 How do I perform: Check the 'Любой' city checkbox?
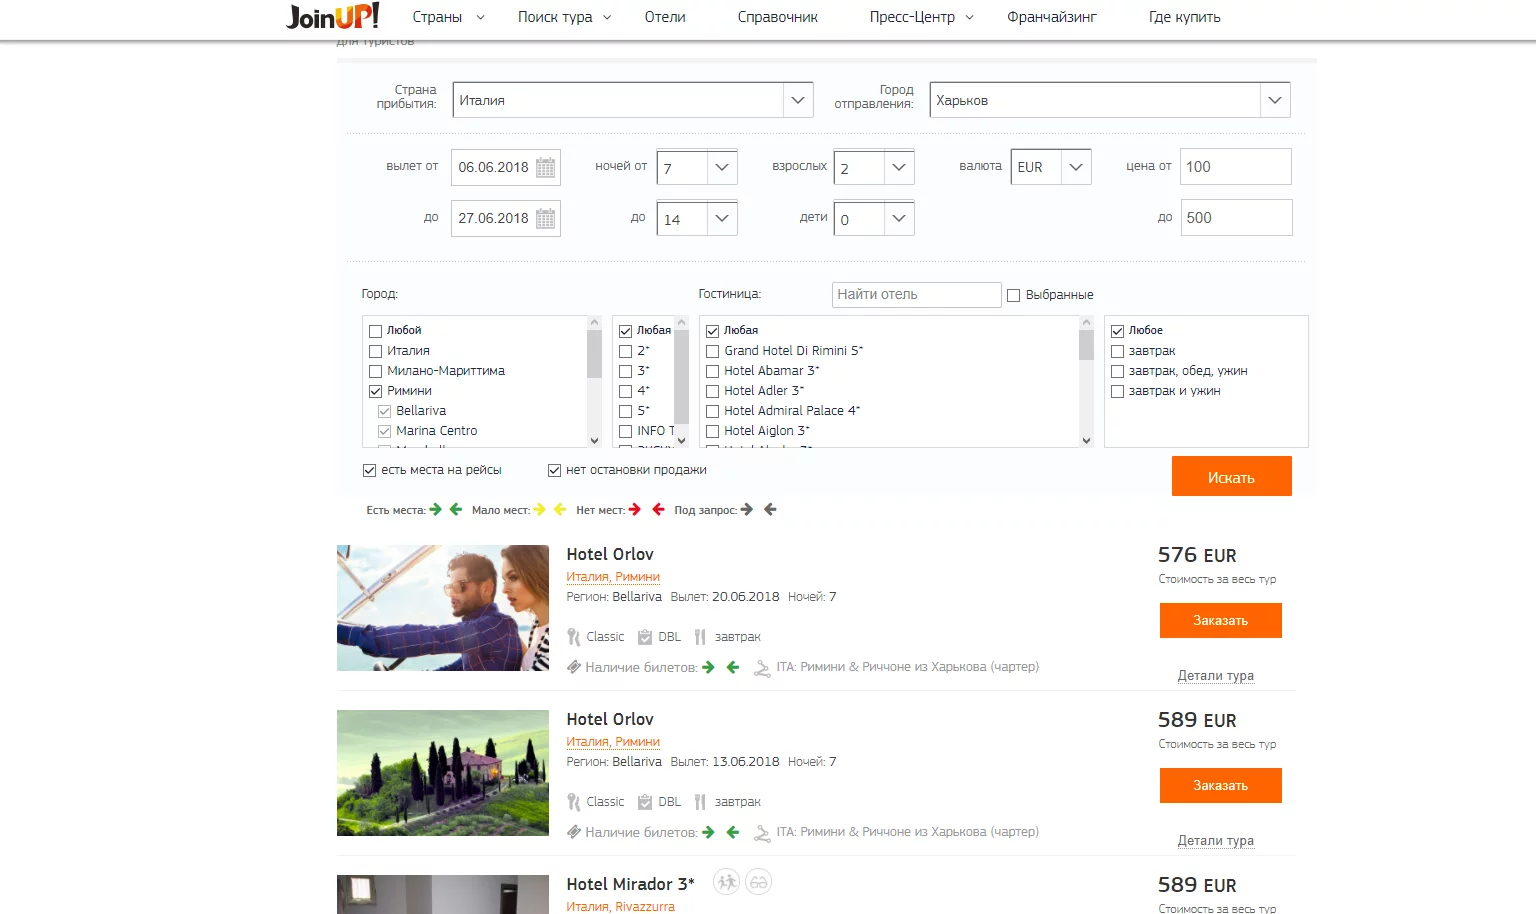tap(376, 331)
